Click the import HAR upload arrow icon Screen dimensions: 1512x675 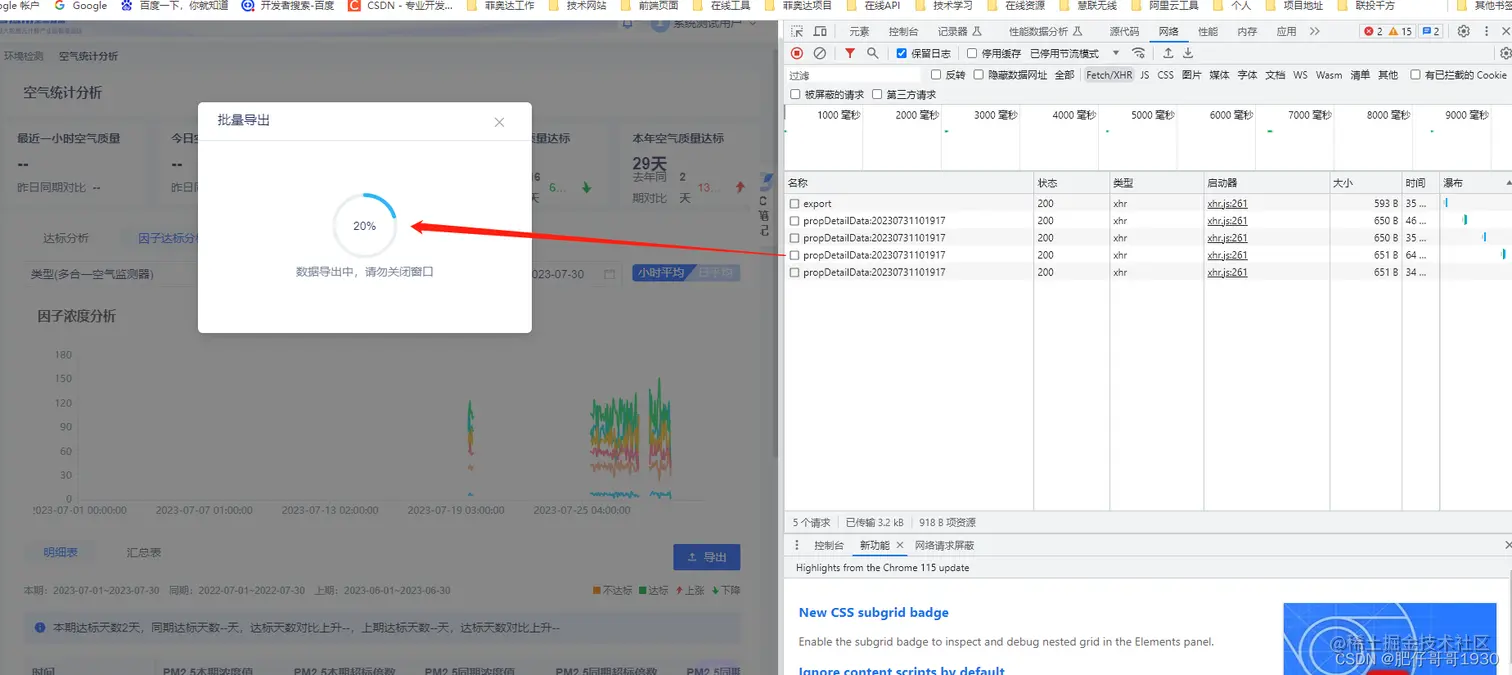point(1168,53)
